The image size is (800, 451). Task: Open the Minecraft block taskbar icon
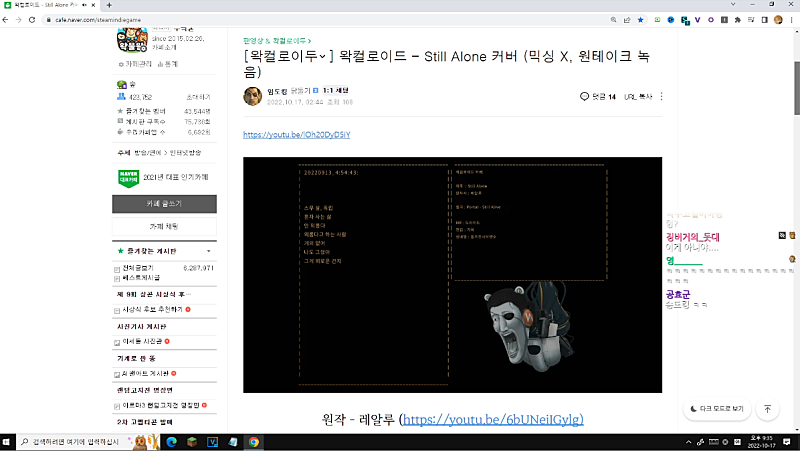(192, 442)
